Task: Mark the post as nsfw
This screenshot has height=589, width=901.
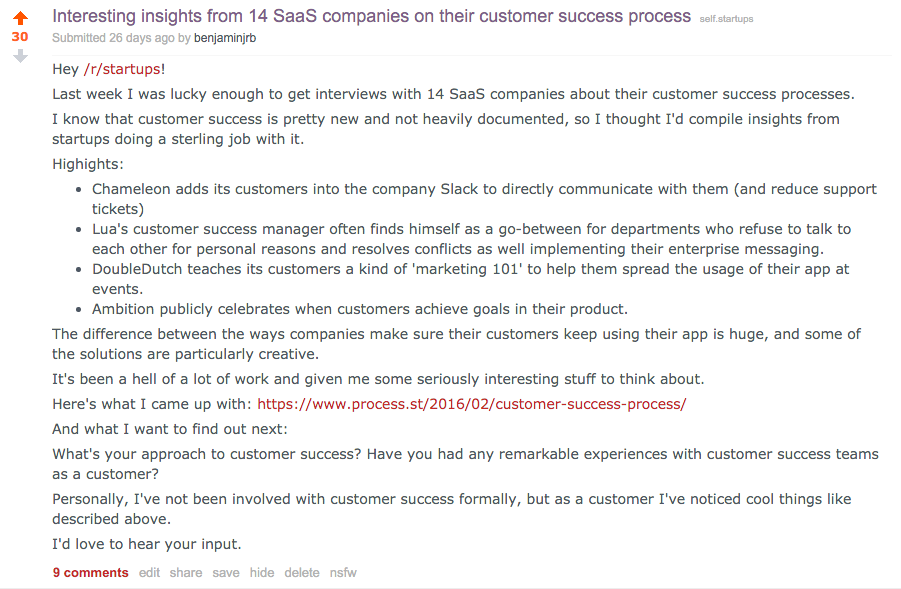Action: (x=343, y=573)
